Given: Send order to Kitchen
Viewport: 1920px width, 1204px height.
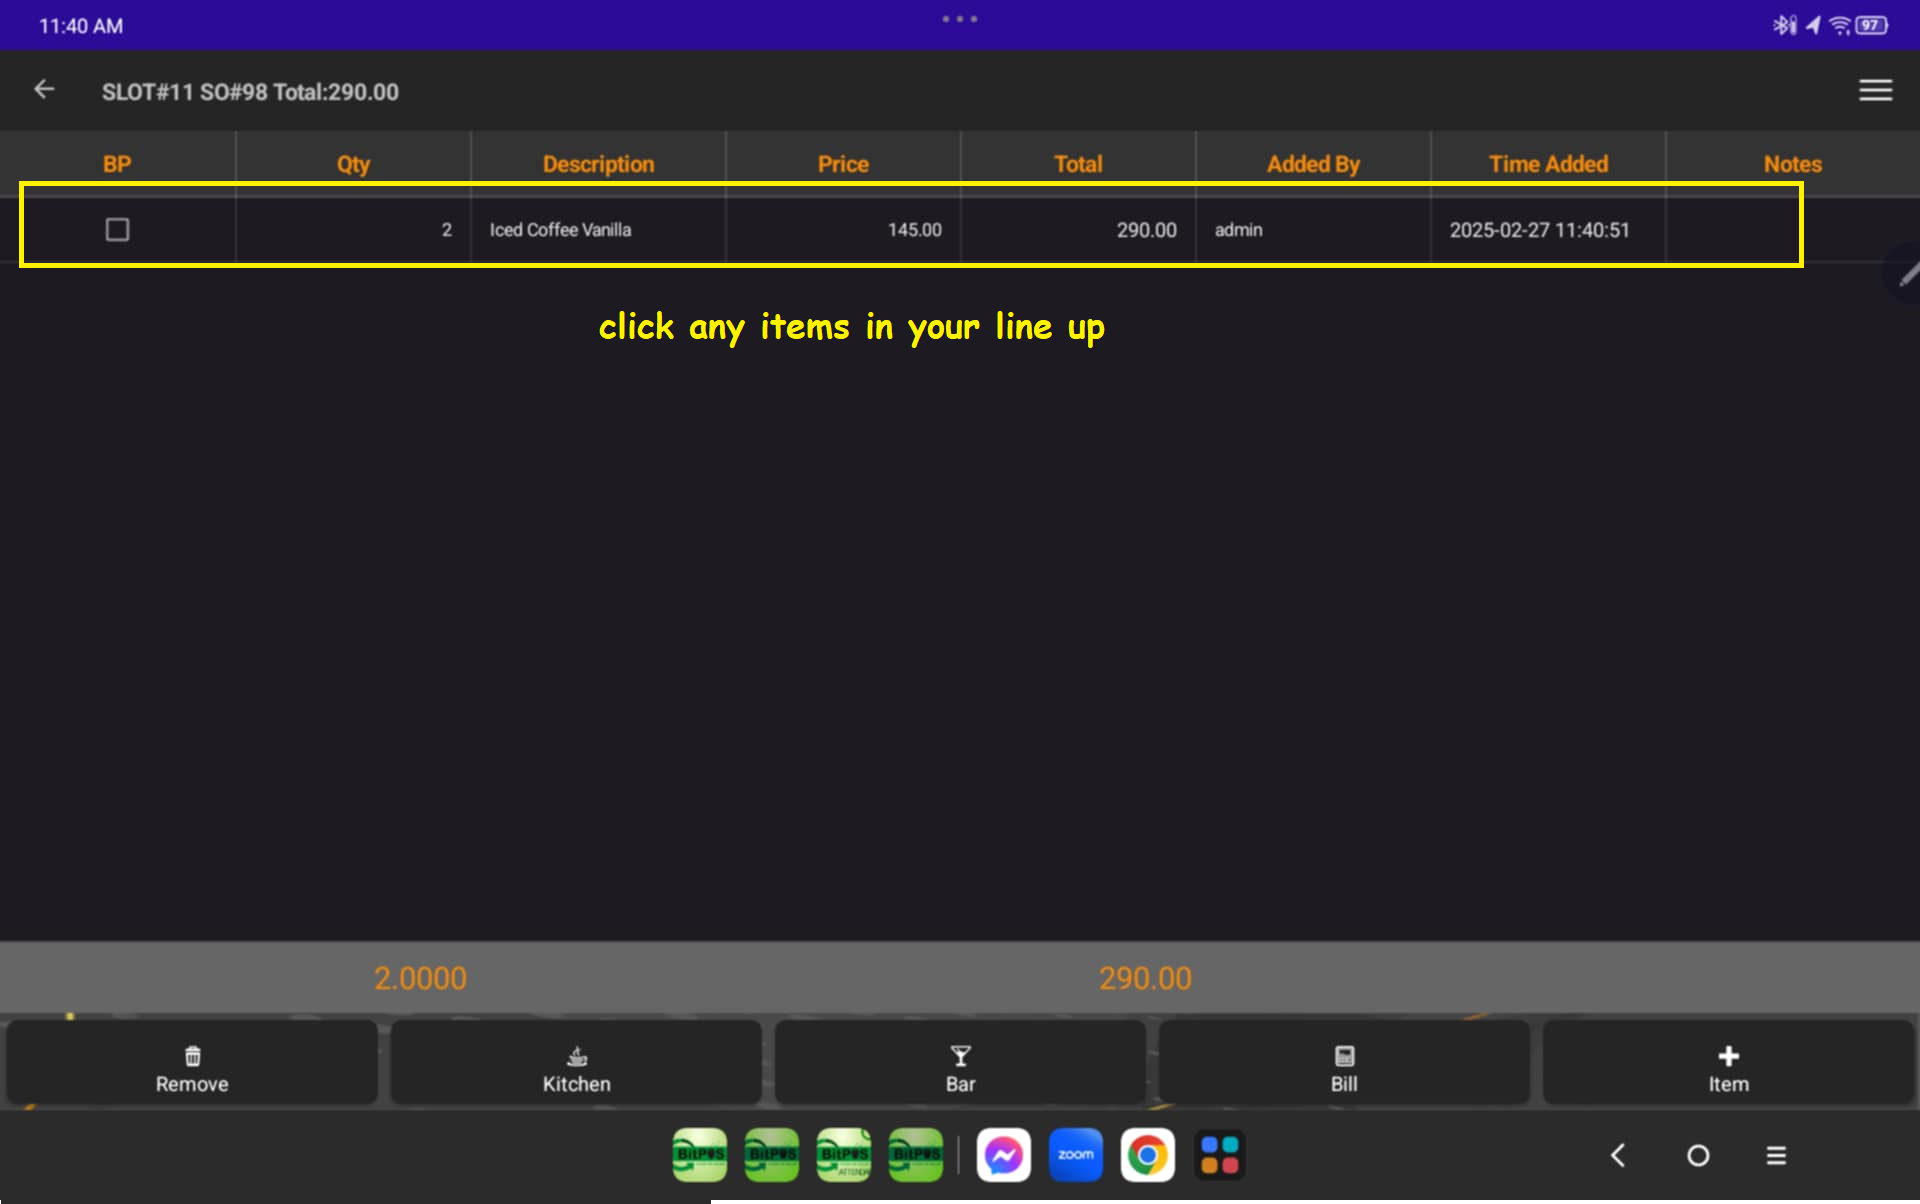Looking at the screenshot, I should pyautogui.click(x=576, y=1066).
